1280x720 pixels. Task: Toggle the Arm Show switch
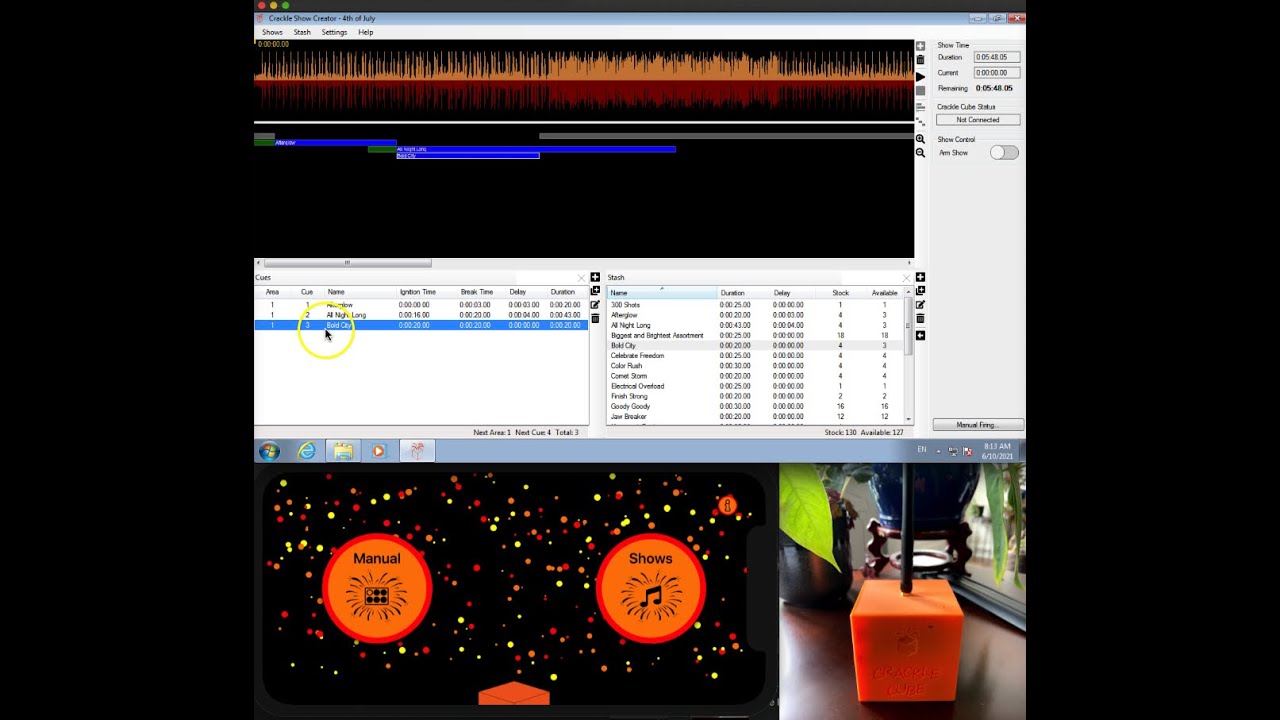1004,153
